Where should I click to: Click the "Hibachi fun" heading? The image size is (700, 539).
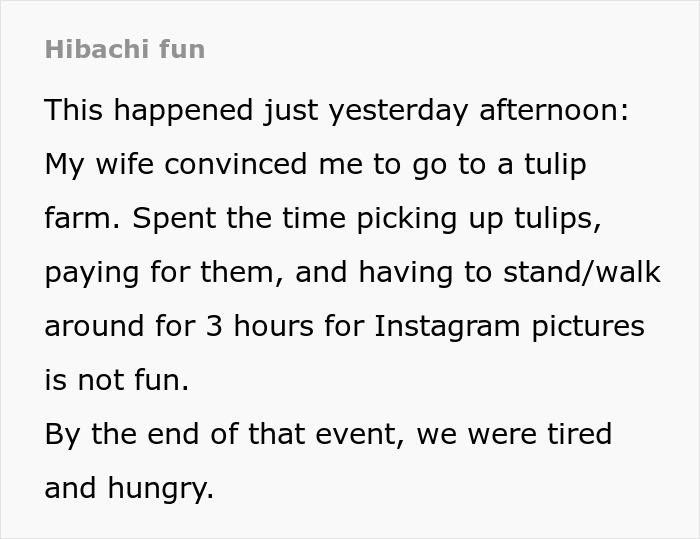[125, 49]
